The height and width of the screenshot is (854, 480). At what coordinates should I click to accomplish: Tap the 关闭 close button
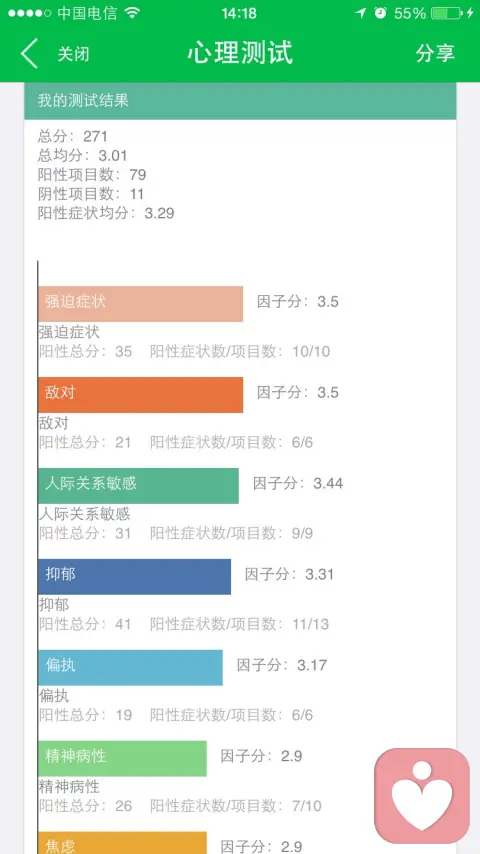click(x=74, y=54)
